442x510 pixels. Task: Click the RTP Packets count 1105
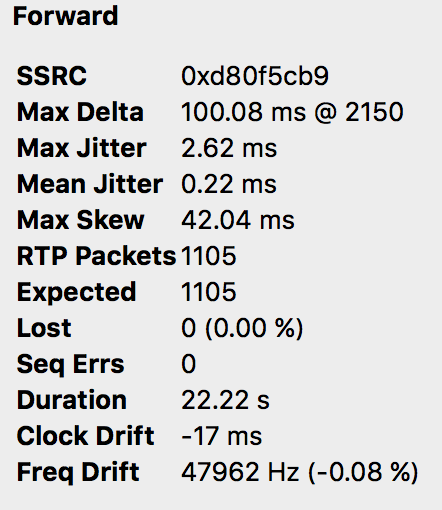209,256
